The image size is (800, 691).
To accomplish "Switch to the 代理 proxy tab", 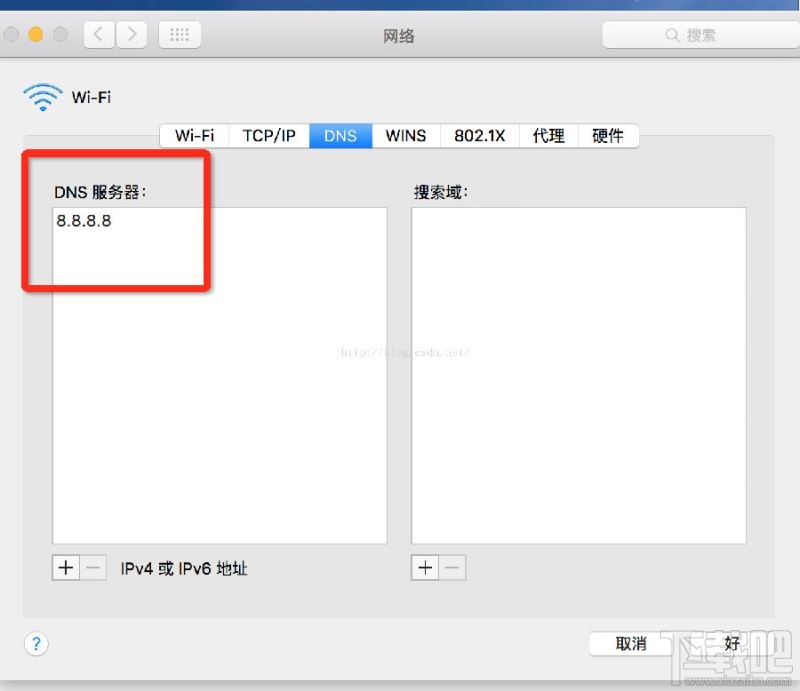I will [x=548, y=136].
